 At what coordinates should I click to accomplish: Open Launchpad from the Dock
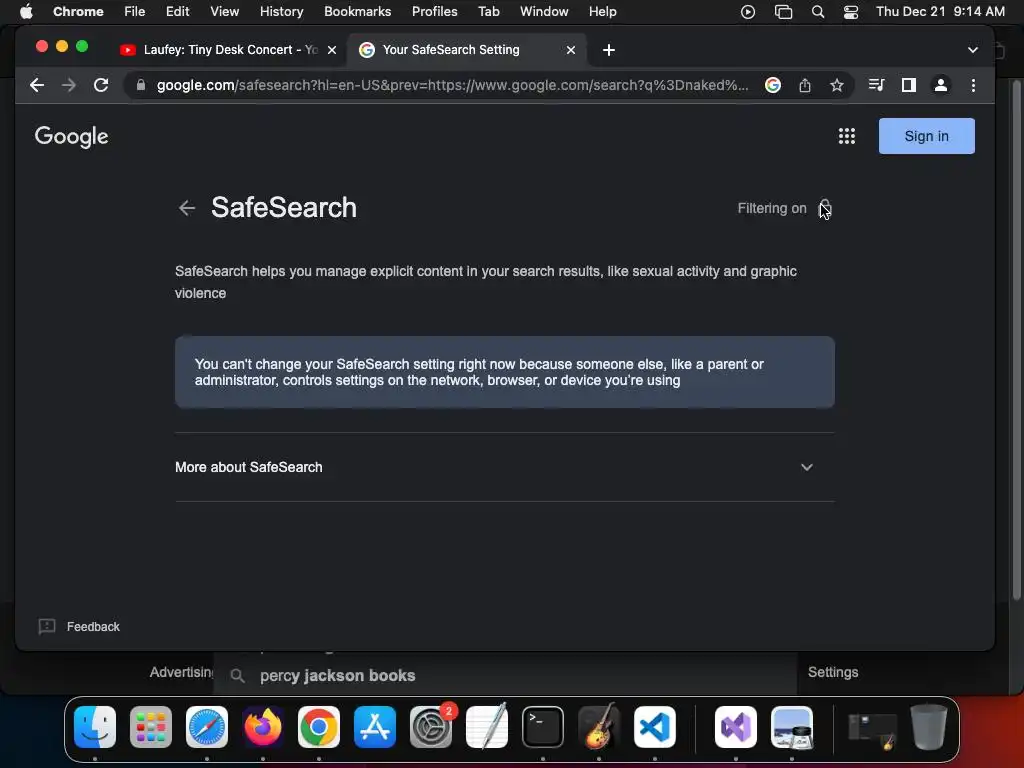[151, 727]
